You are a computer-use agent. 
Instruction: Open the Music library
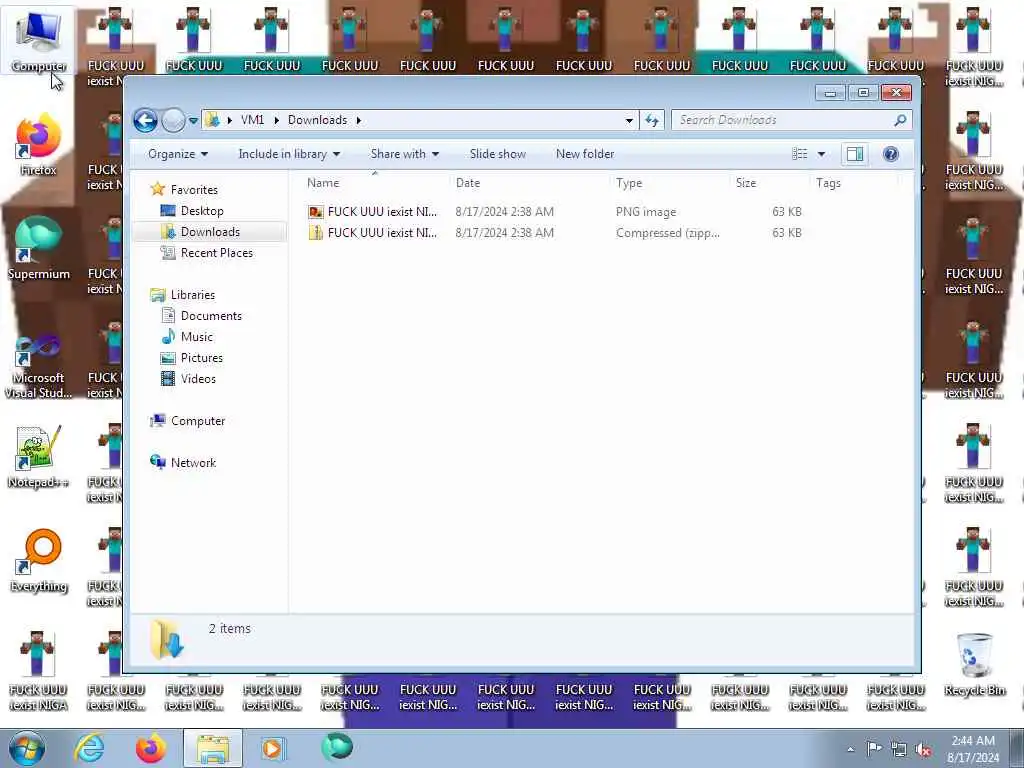coord(197,337)
